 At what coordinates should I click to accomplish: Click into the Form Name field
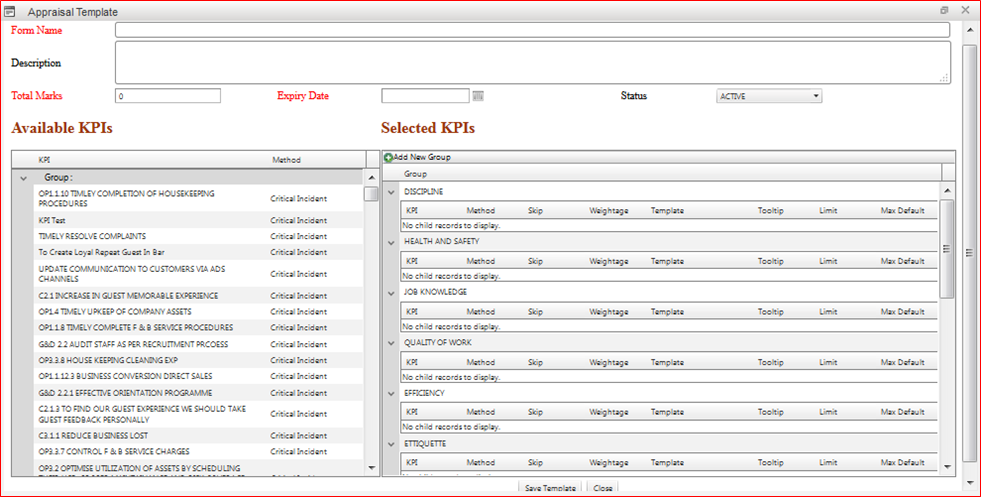(532, 30)
